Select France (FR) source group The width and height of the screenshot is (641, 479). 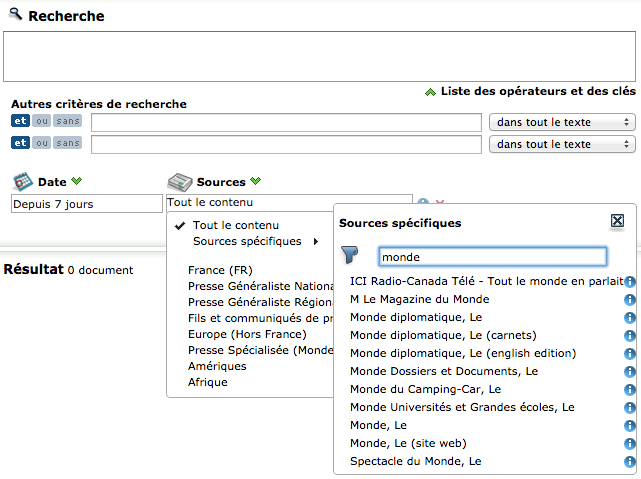(220, 270)
